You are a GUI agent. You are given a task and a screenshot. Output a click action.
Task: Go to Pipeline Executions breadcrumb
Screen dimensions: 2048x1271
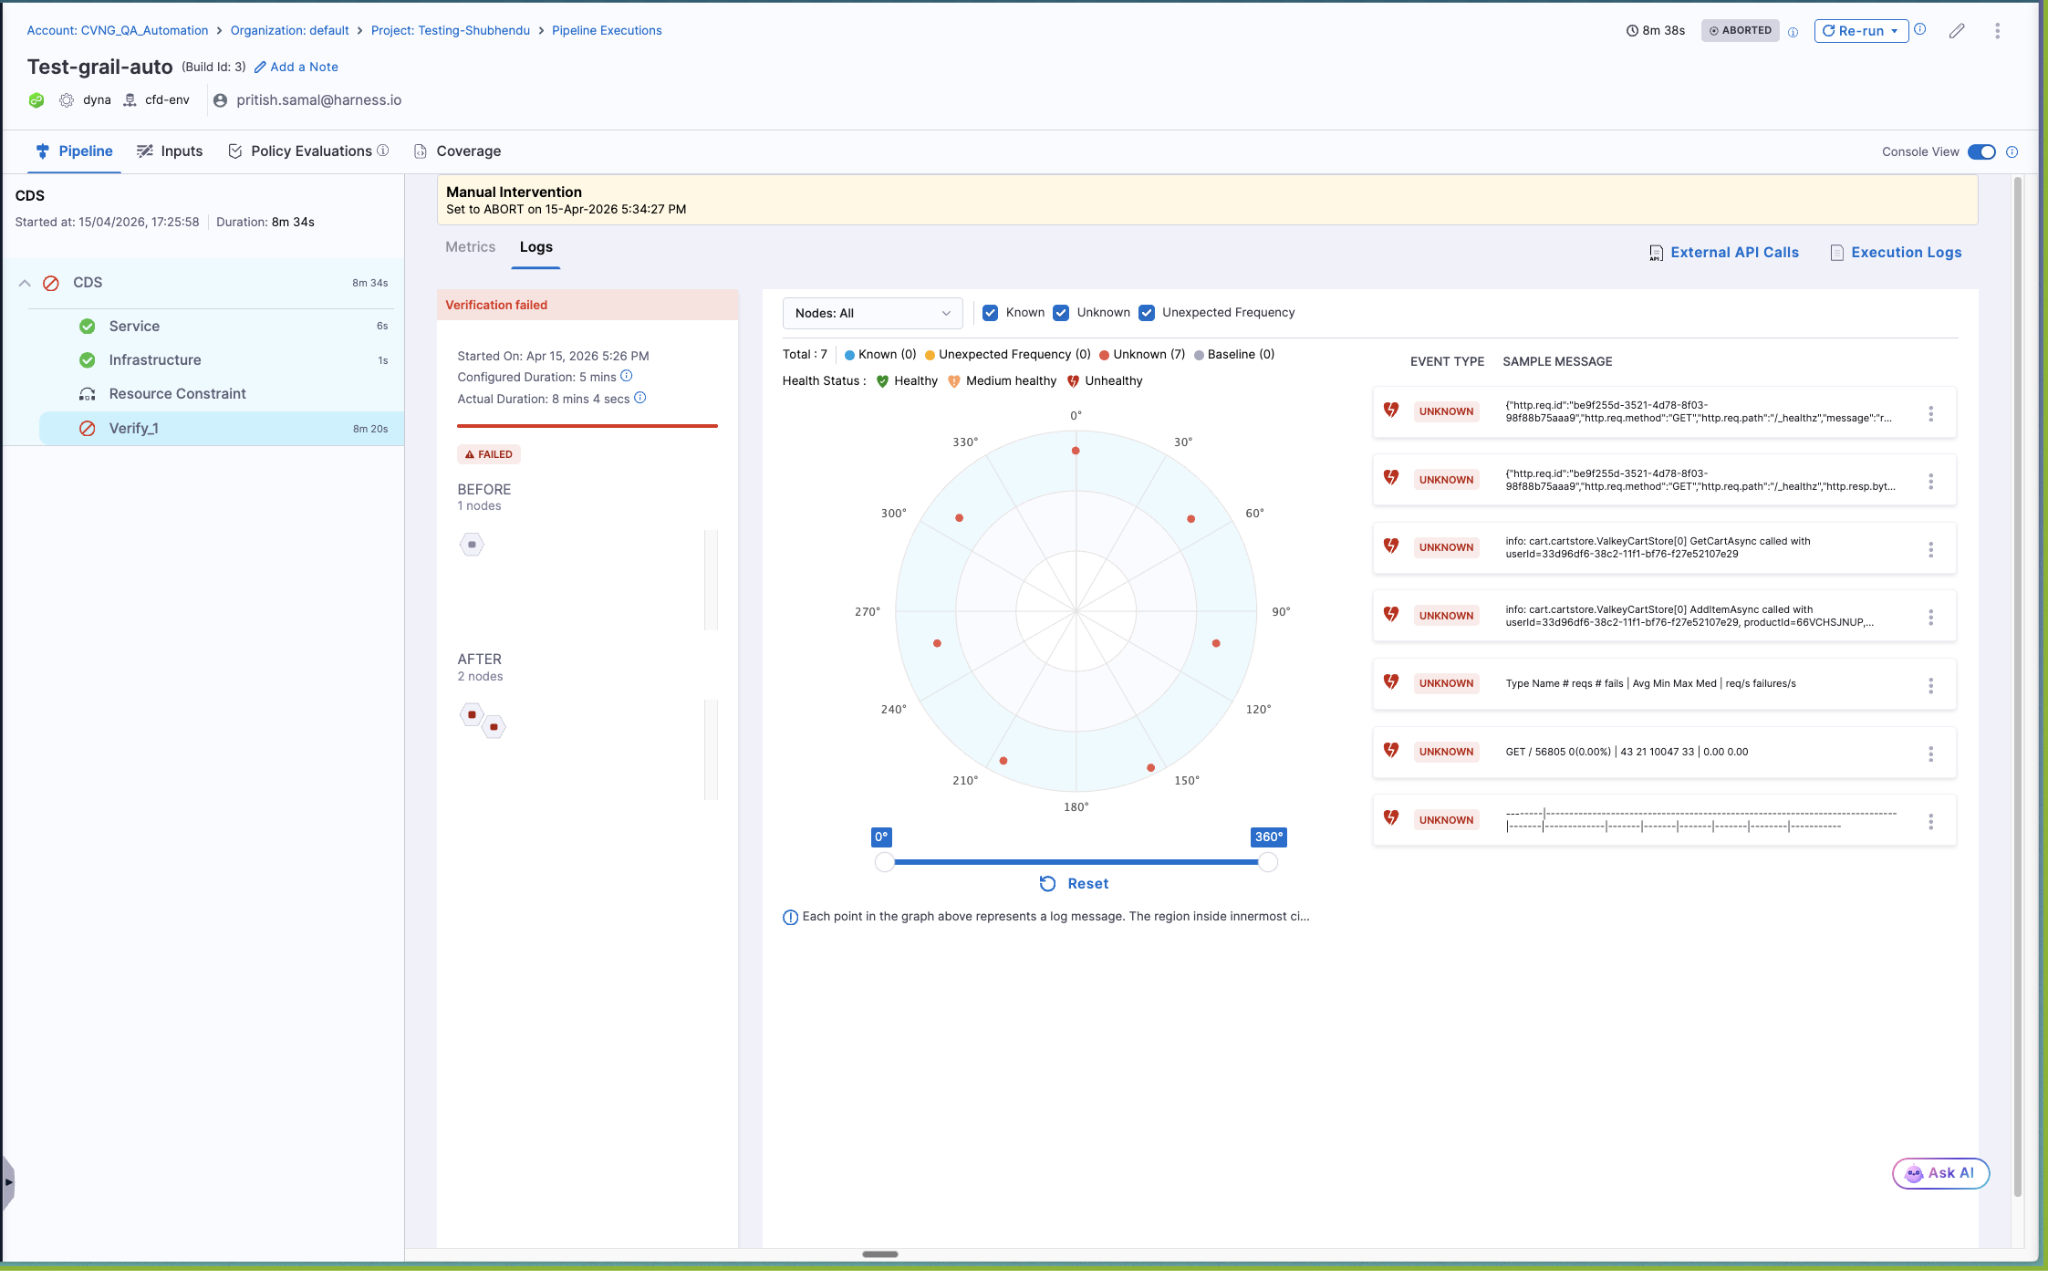pos(607,30)
